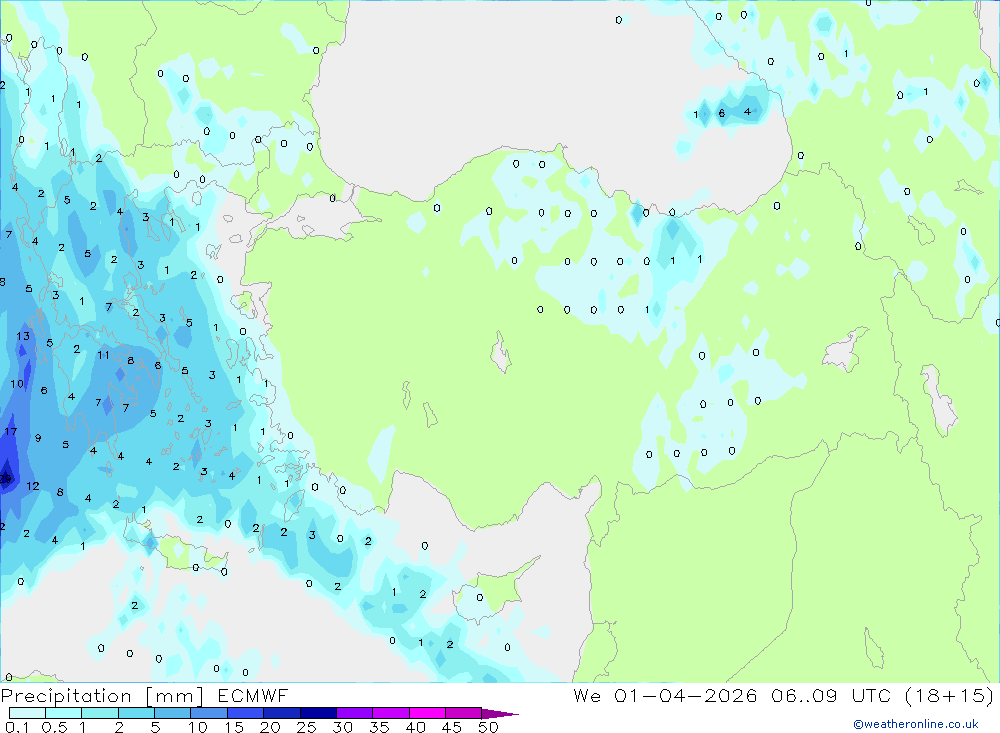Choose the 20–25 mm legend color swatch
The image size is (1000, 733).
[x=281, y=713]
